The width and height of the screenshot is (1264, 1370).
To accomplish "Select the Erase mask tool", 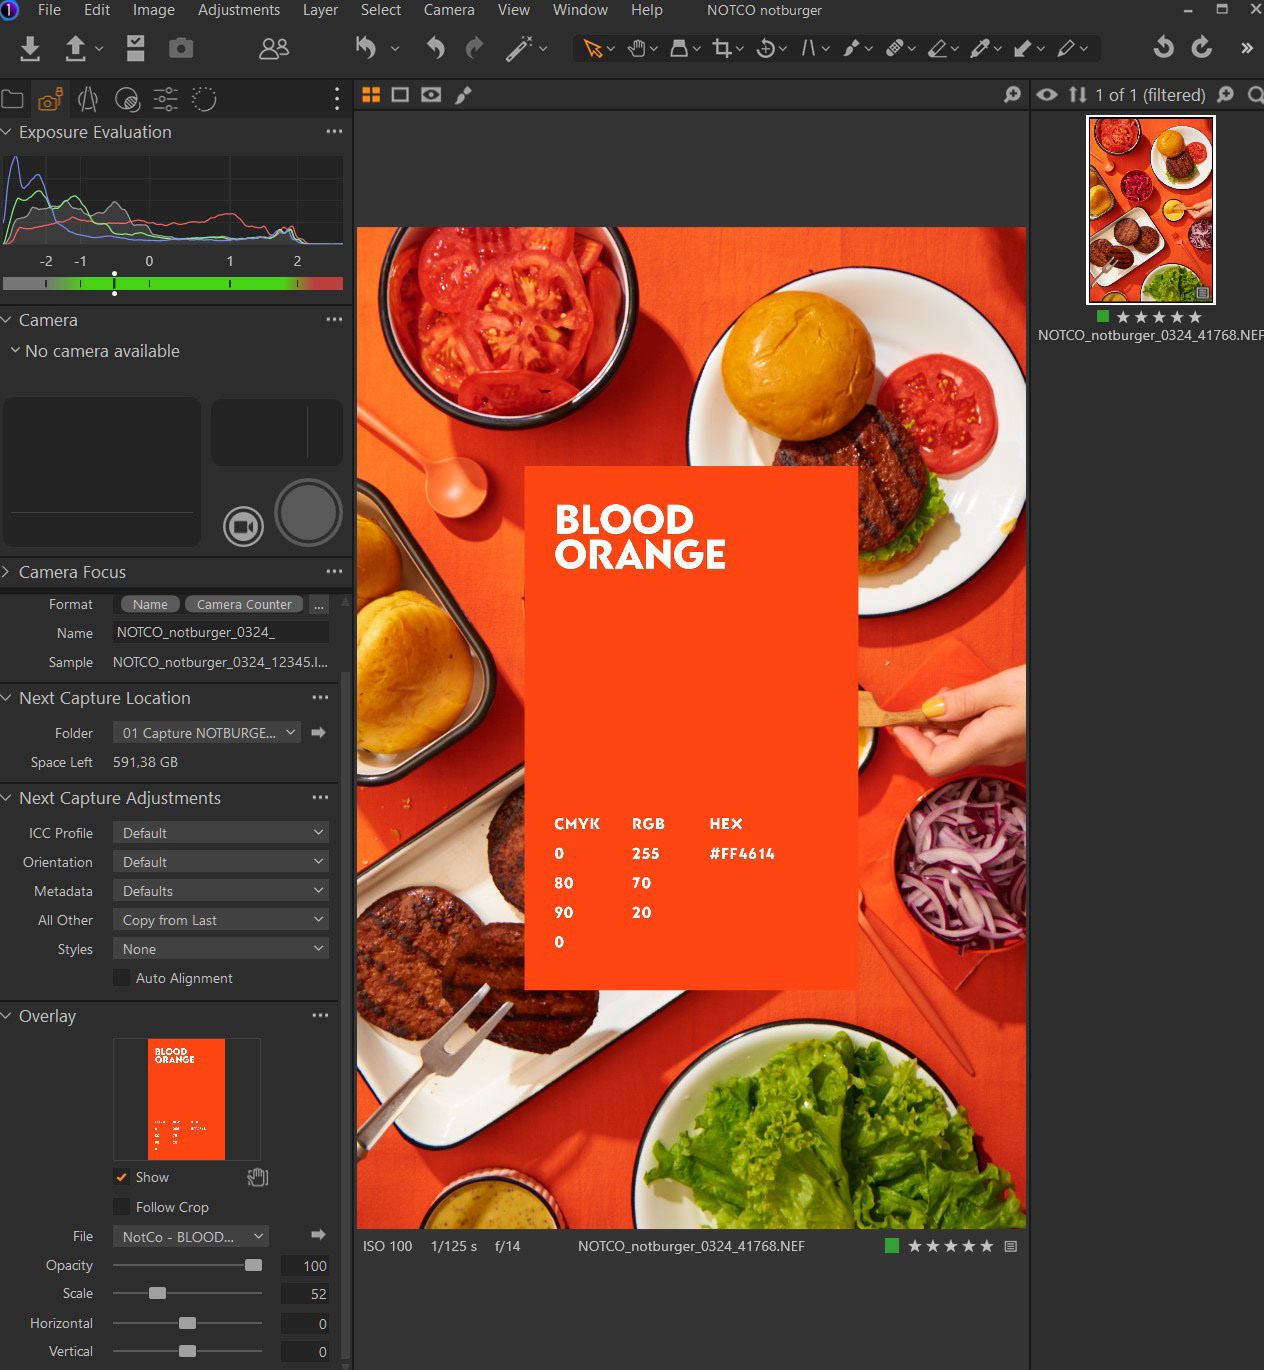I will coord(937,48).
